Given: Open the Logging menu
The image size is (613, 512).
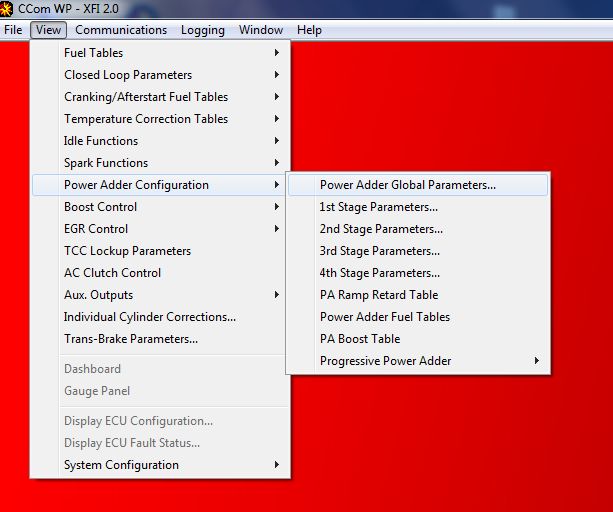Looking at the screenshot, I should (203, 30).
